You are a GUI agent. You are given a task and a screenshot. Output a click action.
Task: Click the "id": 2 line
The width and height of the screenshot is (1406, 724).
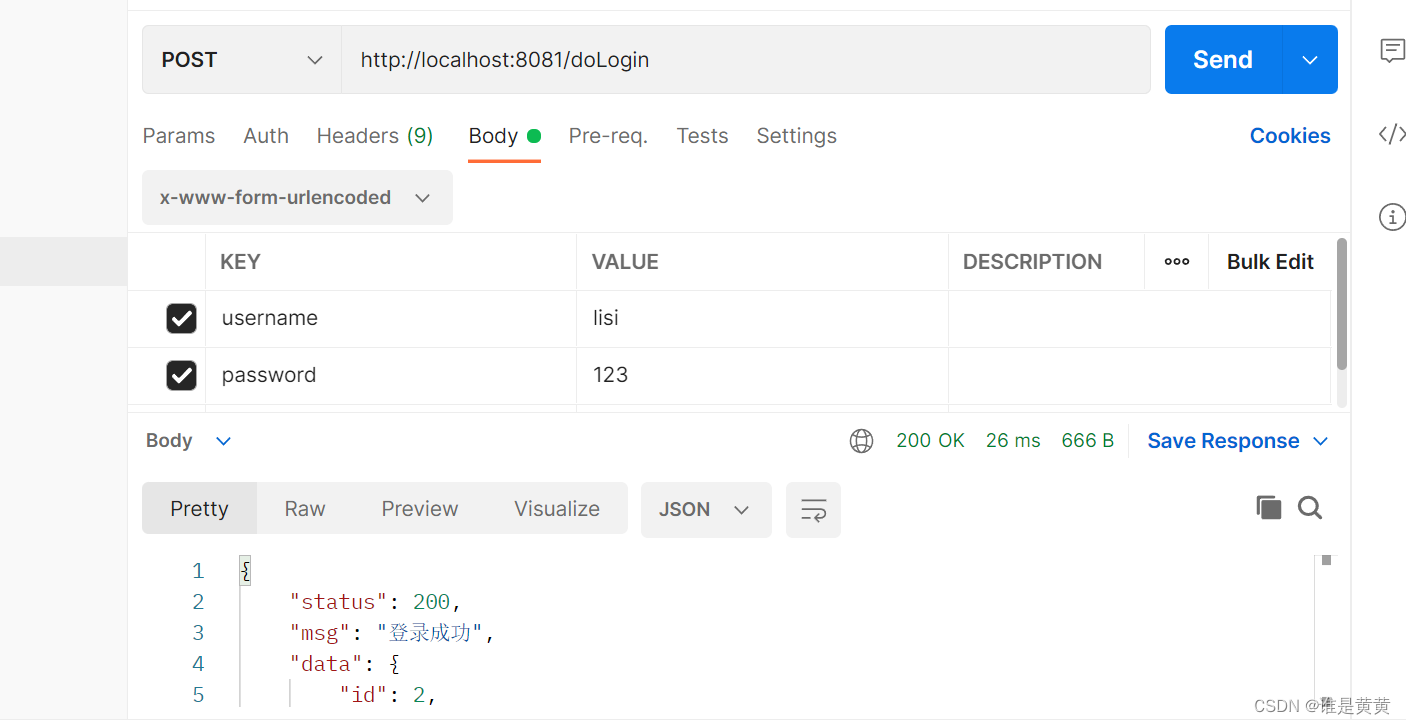[388, 695]
